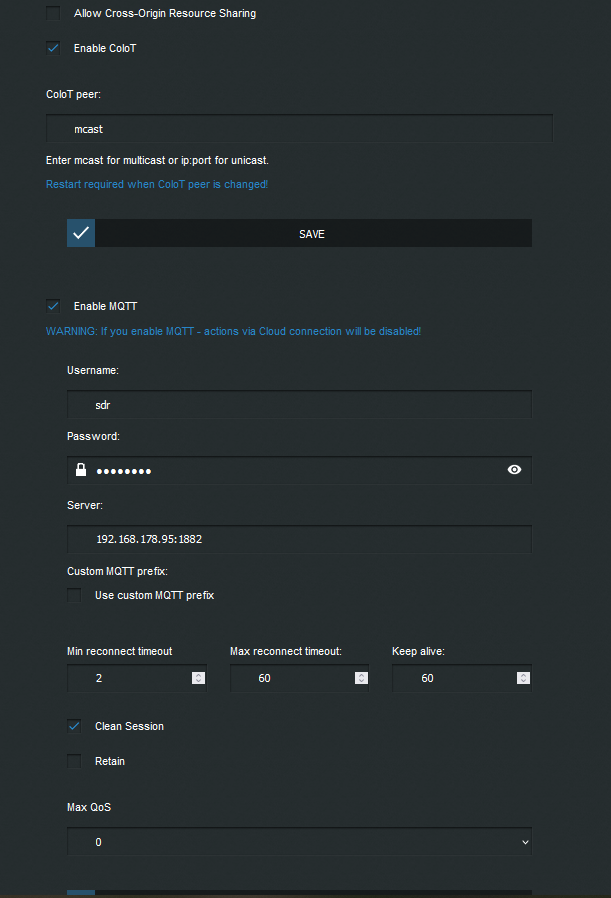Enable the Retain checkbox
This screenshot has width=611, height=898.
[74, 761]
